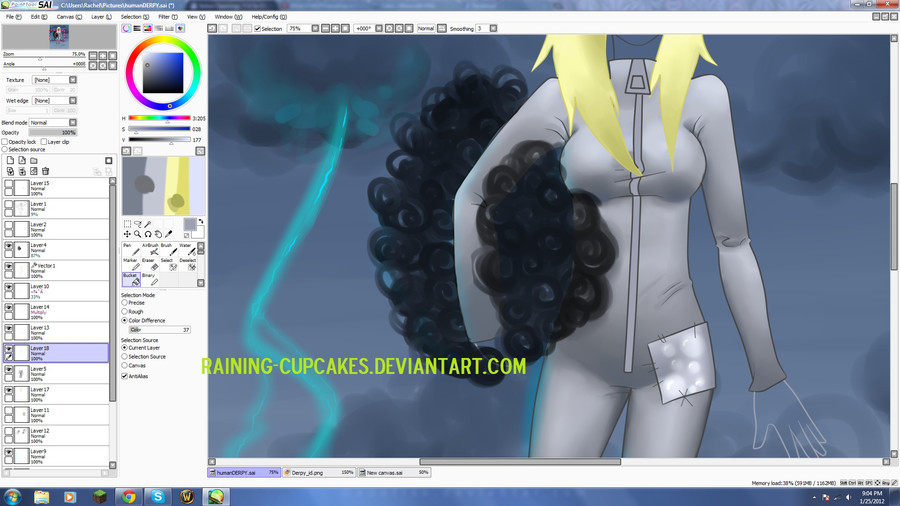Adjust the Hue slider

point(159,118)
